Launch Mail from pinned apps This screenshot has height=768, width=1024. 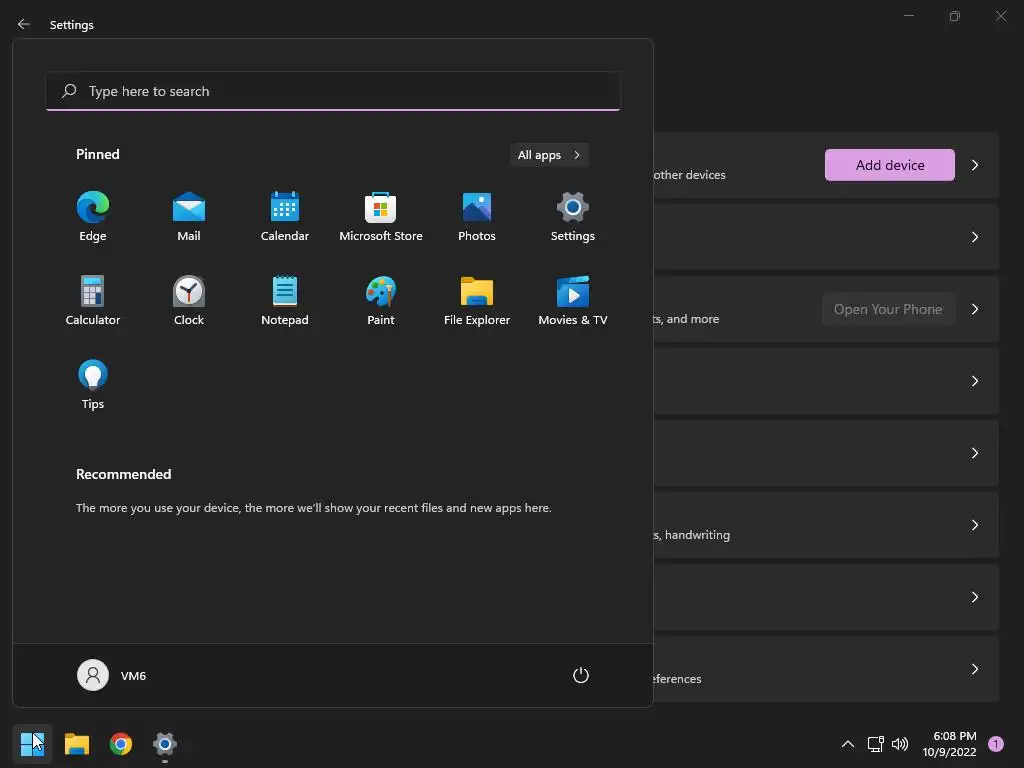tap(189, 217)
